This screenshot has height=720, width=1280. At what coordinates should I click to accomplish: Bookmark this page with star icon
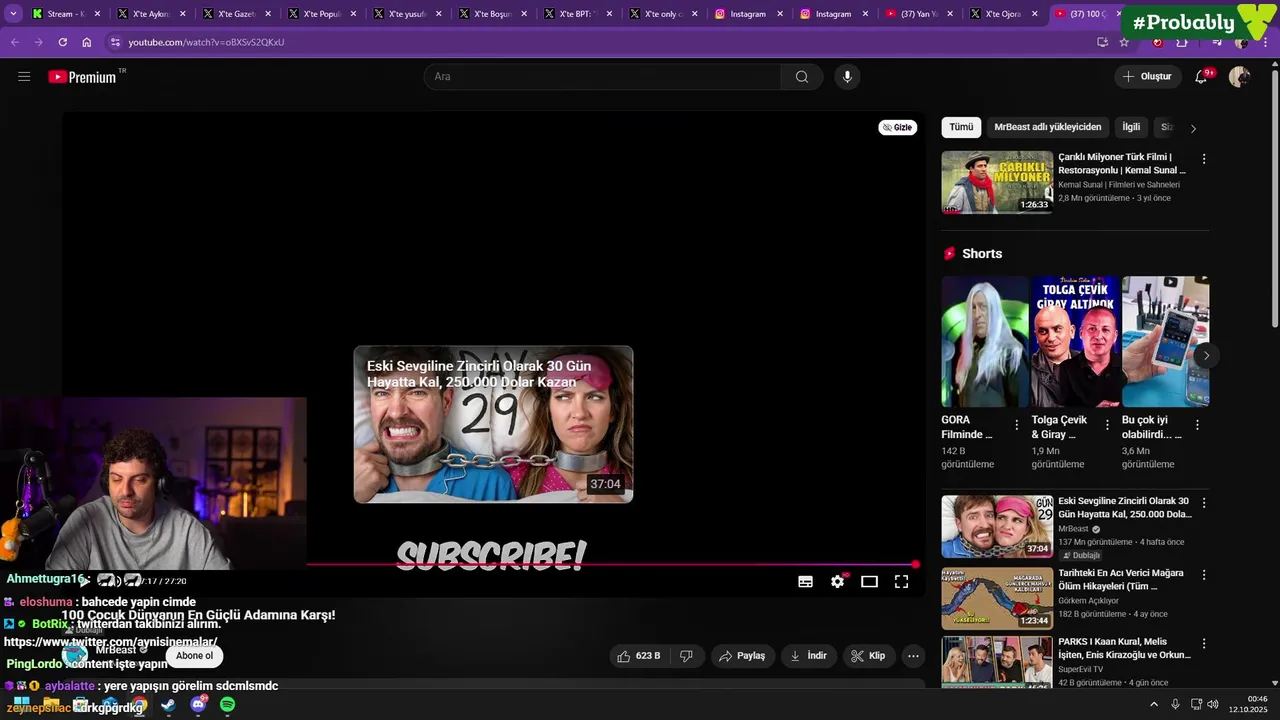coord(1124,42)
